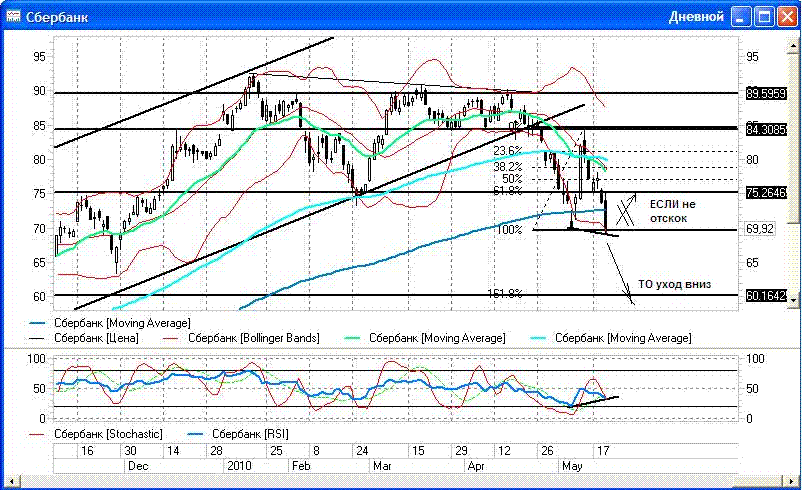802x490 pixels.
Task: Select the 'Сбербанк [Цена]' legend entry
Action: (83, 338)
